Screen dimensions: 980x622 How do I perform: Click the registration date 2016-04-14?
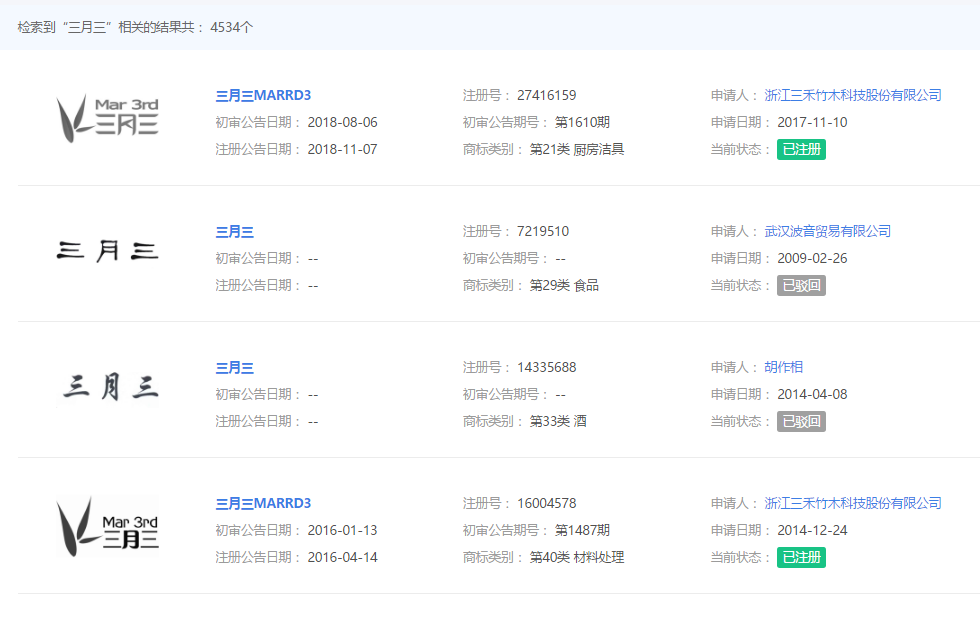coord(342,558)
